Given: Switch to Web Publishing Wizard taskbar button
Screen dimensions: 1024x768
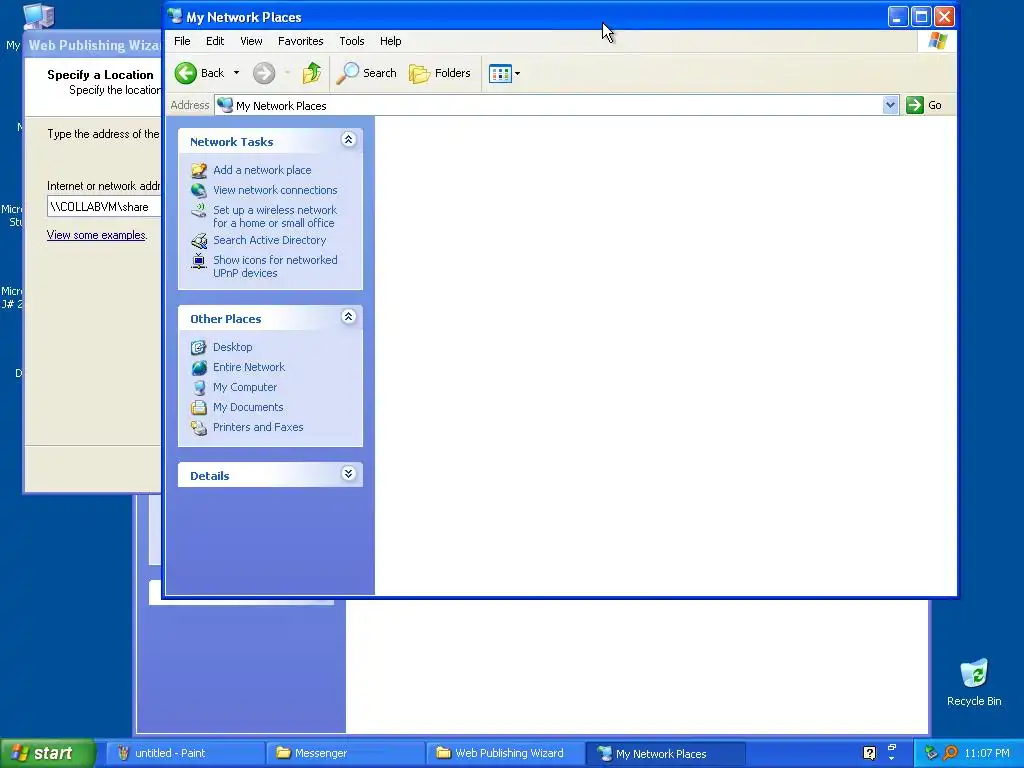Looking at the screenshot, I should click(505, 753).
